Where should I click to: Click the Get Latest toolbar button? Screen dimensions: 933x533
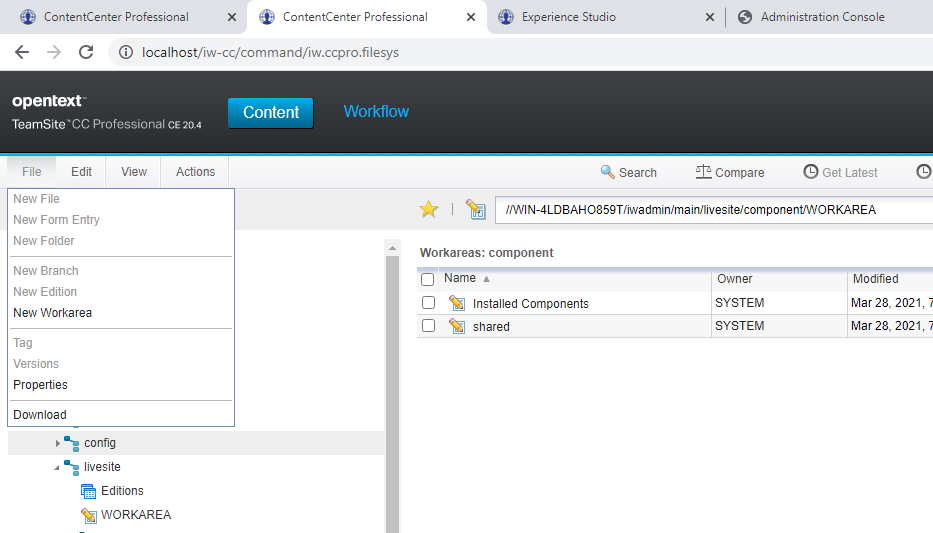(x=840, y=172)
